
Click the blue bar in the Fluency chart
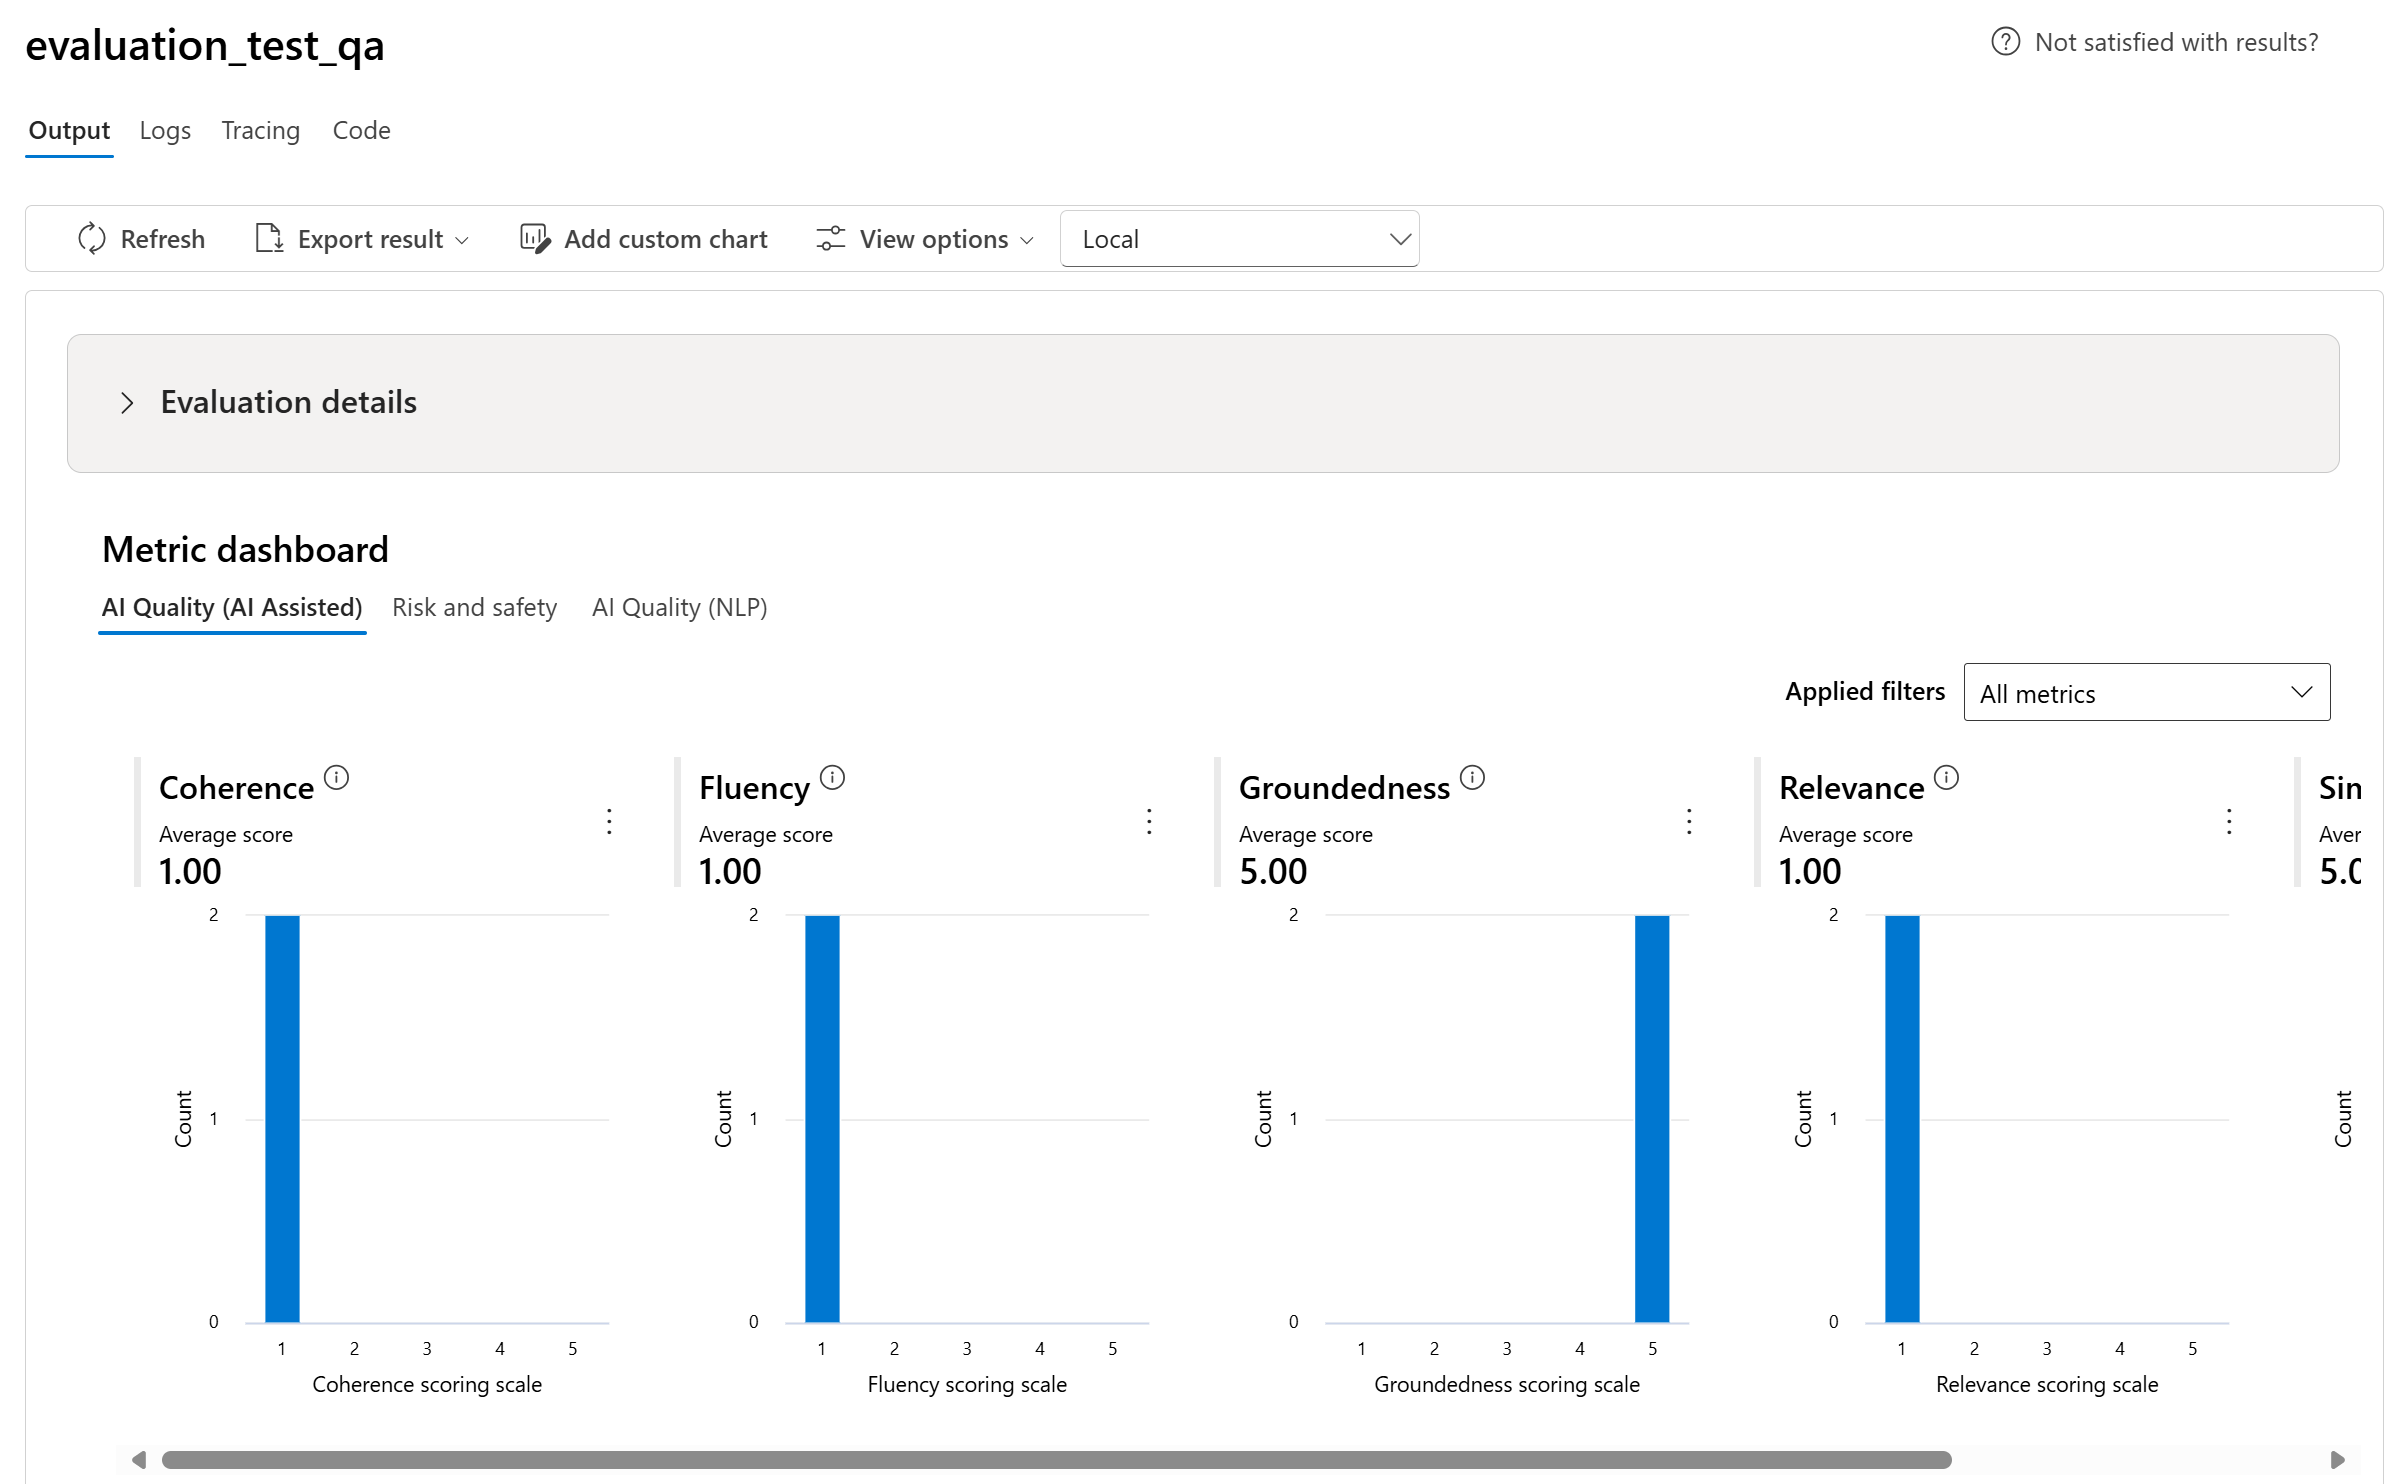click(822, 1118)
